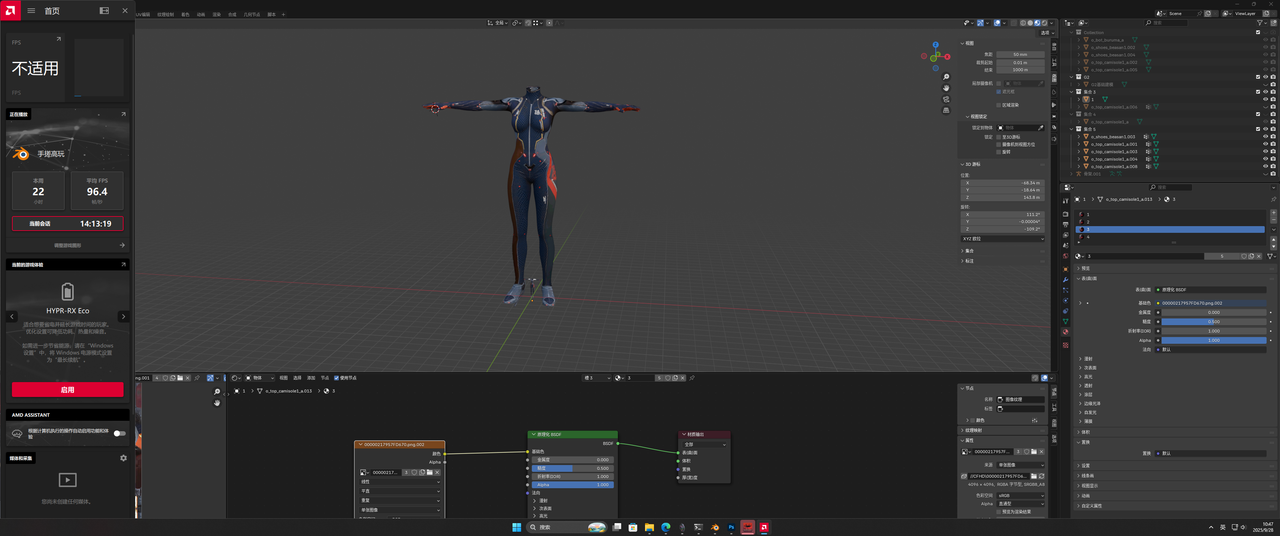Viewport: 1280px width, 536px height.
Task: Click the red 启用 button for HYPR-RX Eco
Action: (67, 390)
